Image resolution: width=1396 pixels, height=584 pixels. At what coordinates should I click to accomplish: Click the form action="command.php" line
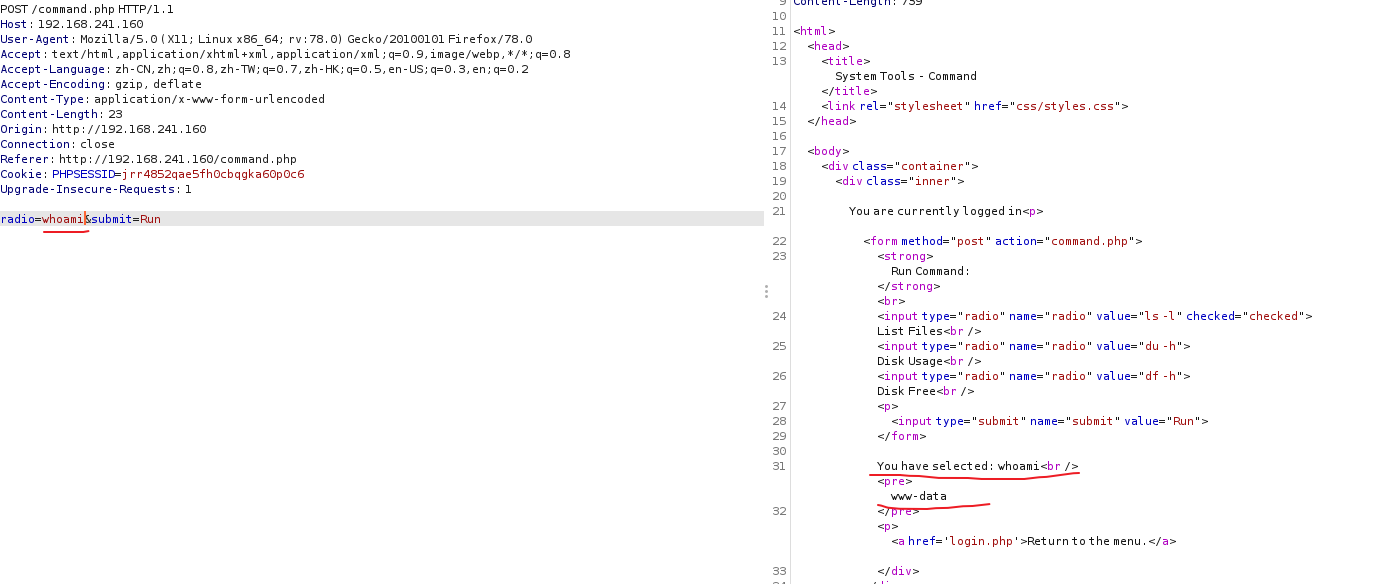pyautogui.click(x=1002, y=241)
